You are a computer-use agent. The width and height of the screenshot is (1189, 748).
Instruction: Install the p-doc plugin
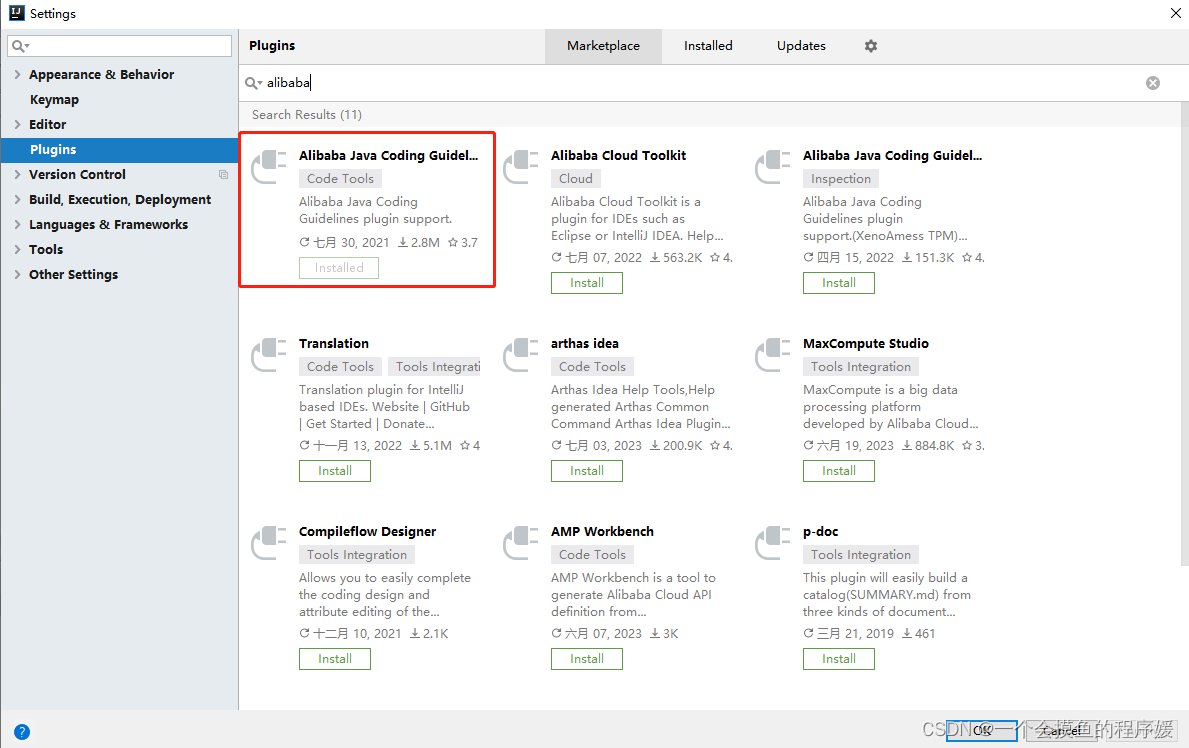coord(839,659)
